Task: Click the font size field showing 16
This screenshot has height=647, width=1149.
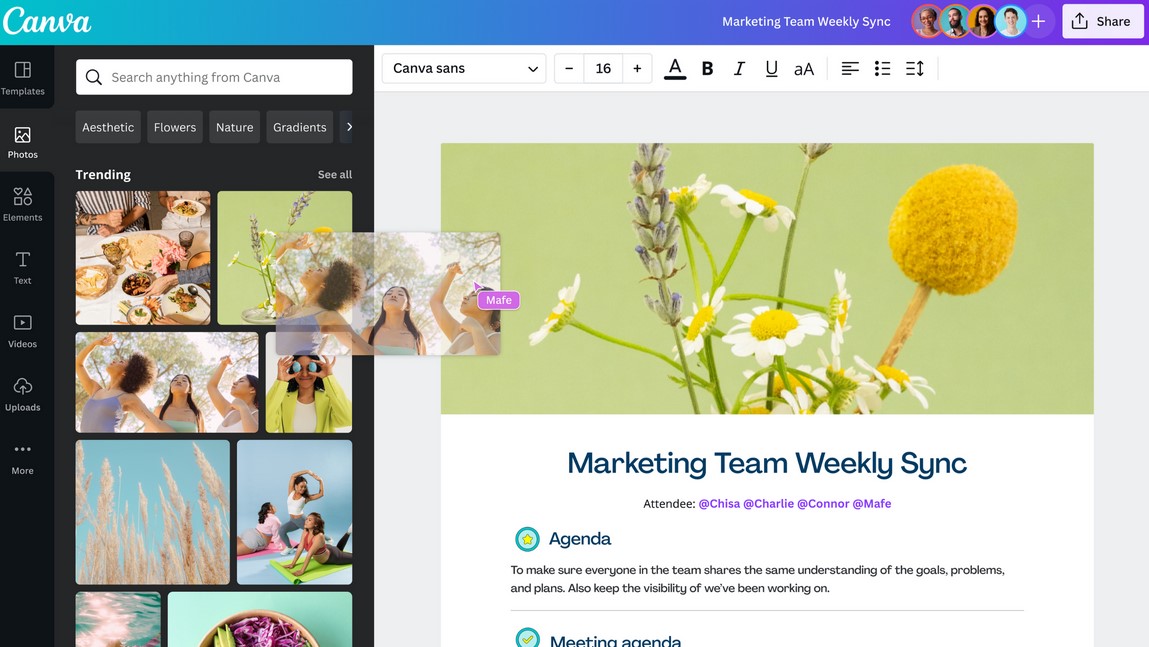Action: pyautogui.click(x=603, y=69)
